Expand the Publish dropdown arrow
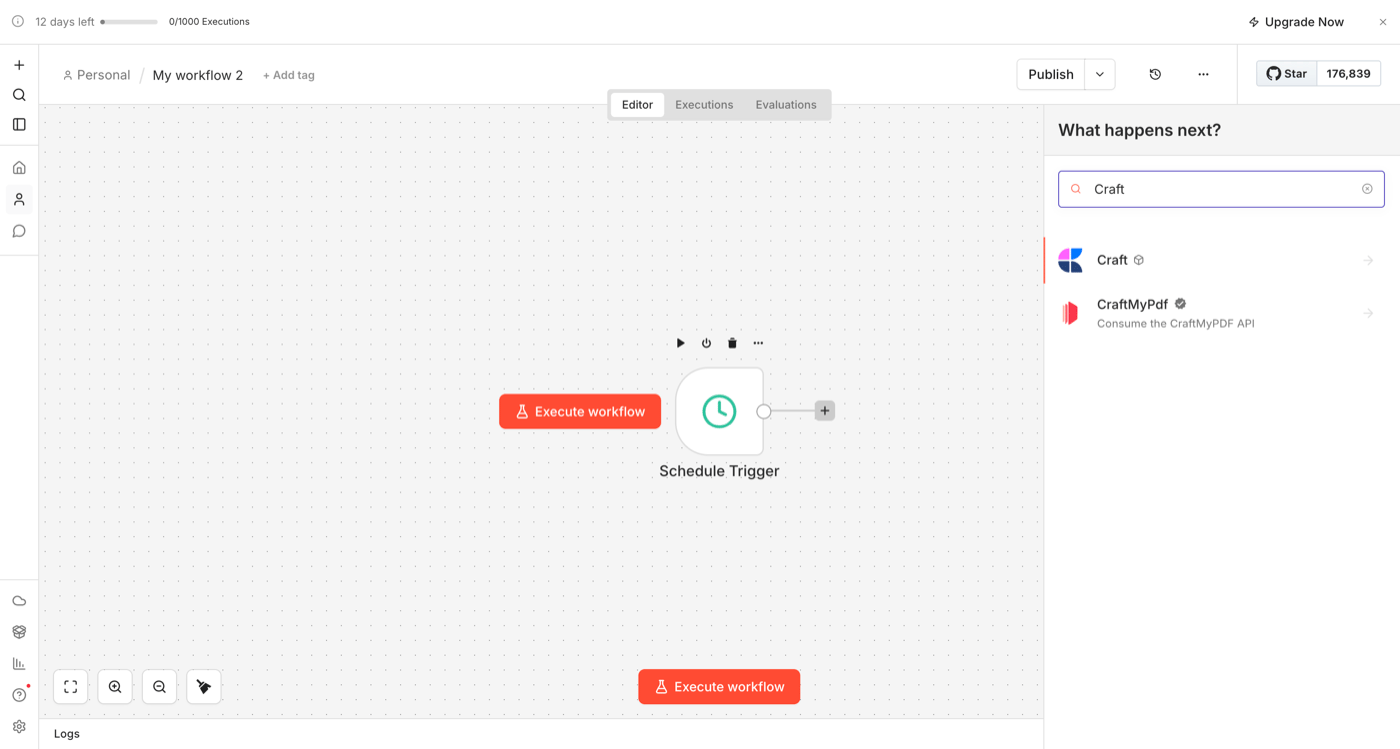The height and width of the screenshot is (749, 1400). pos(1100,74)
